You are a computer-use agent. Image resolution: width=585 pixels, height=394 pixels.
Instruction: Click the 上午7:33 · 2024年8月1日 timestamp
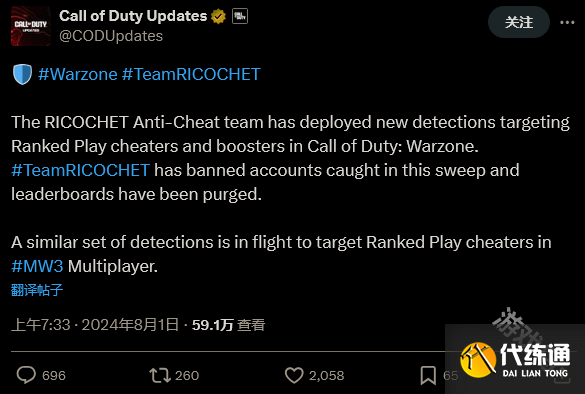pyautogui.click(x=95, y=325)
